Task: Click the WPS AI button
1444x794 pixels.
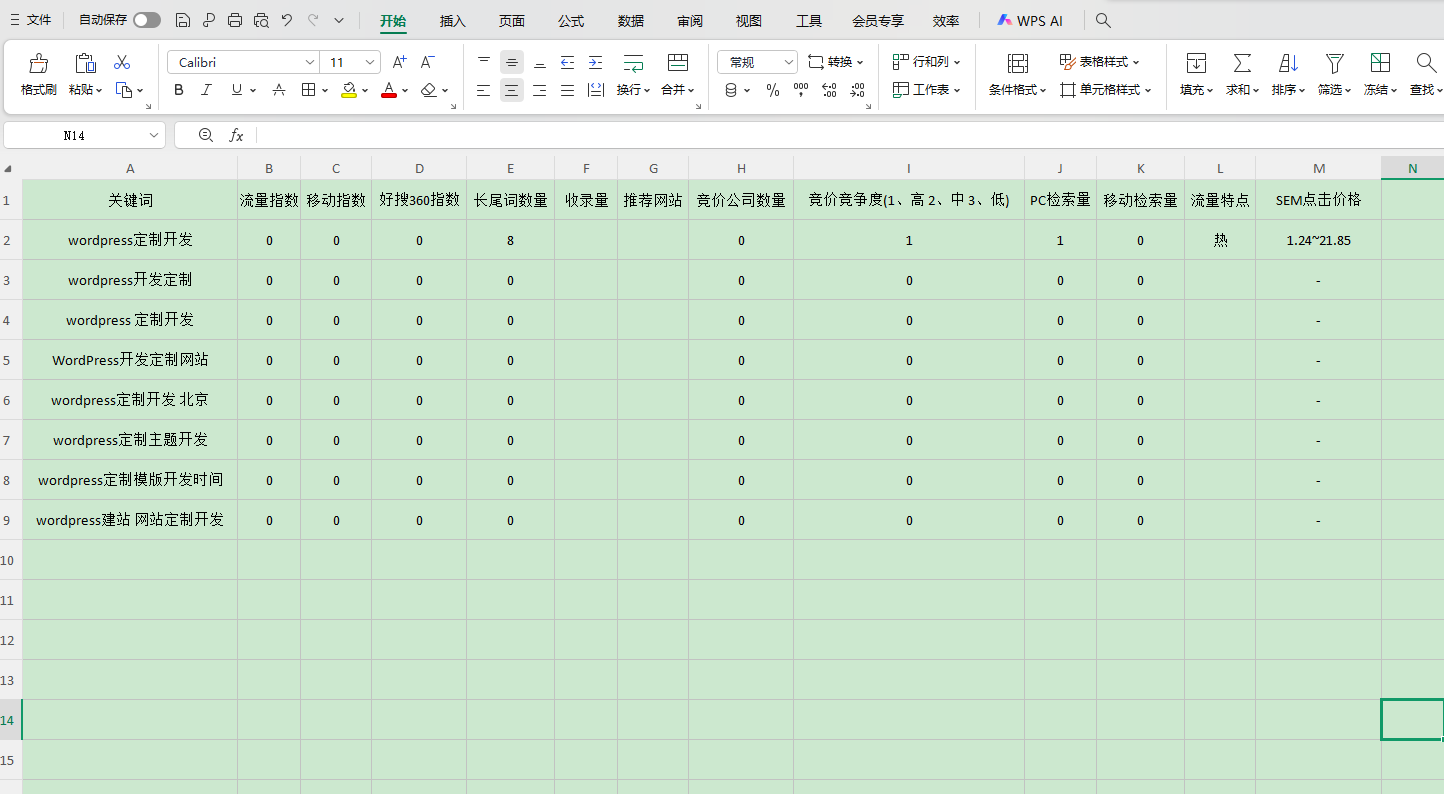Action: (1029, 21)
